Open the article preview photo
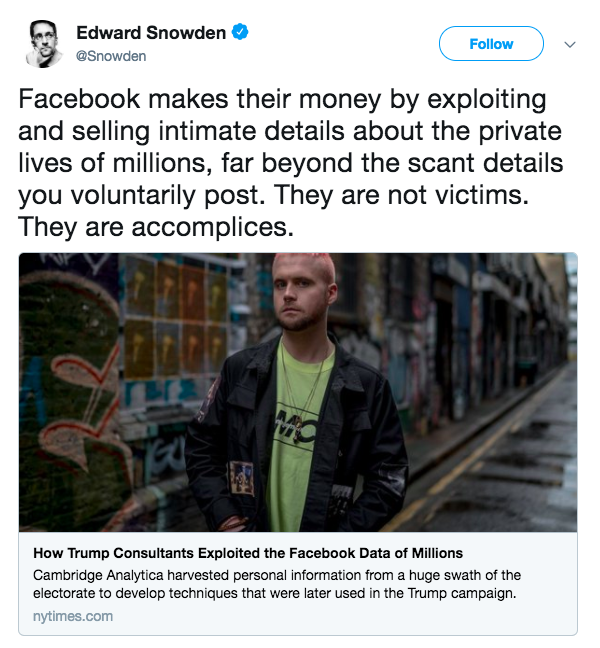 pyautogui.click(x=298, y=392)
